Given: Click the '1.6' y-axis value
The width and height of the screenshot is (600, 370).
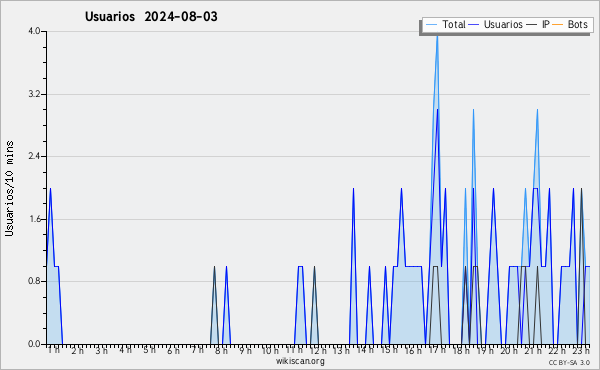Looking at the screenshot, I should click(x=34, y=219).
